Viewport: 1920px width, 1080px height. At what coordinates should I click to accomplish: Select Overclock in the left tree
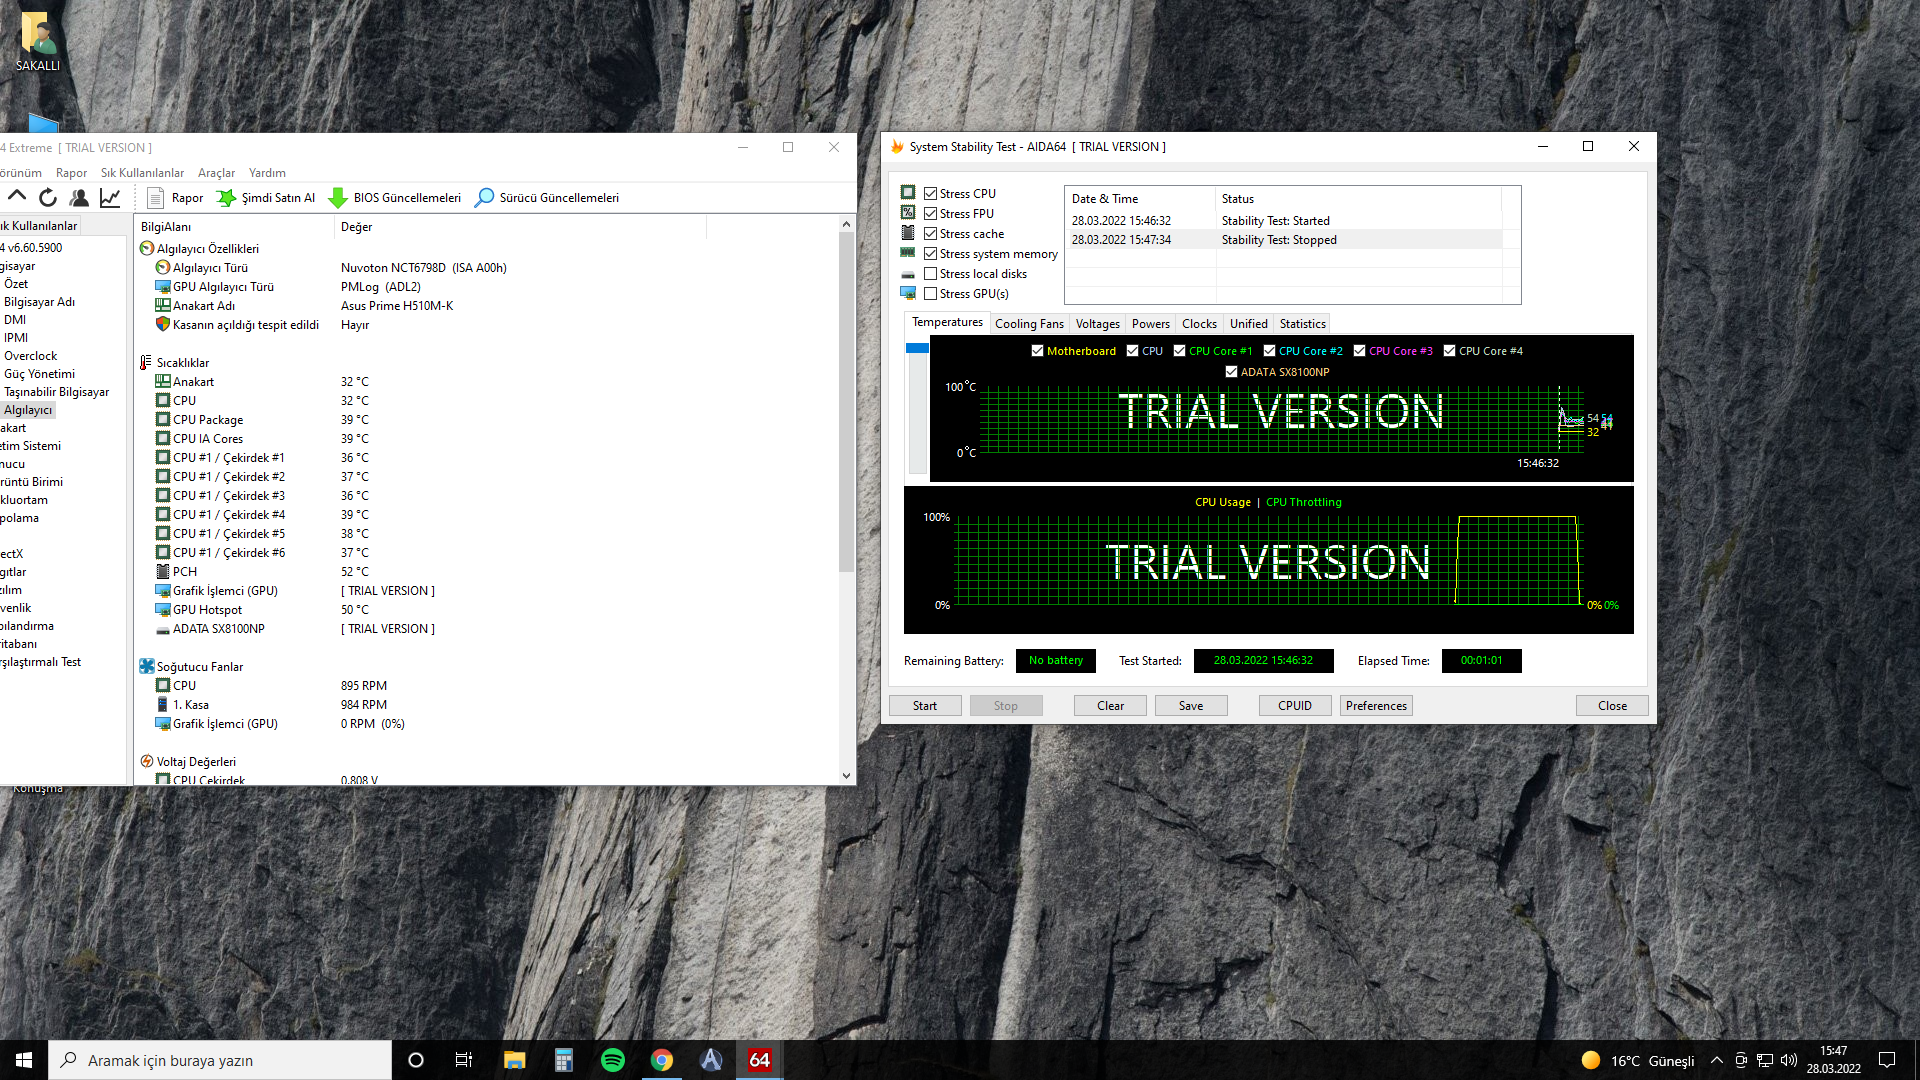tap(30, 356)
